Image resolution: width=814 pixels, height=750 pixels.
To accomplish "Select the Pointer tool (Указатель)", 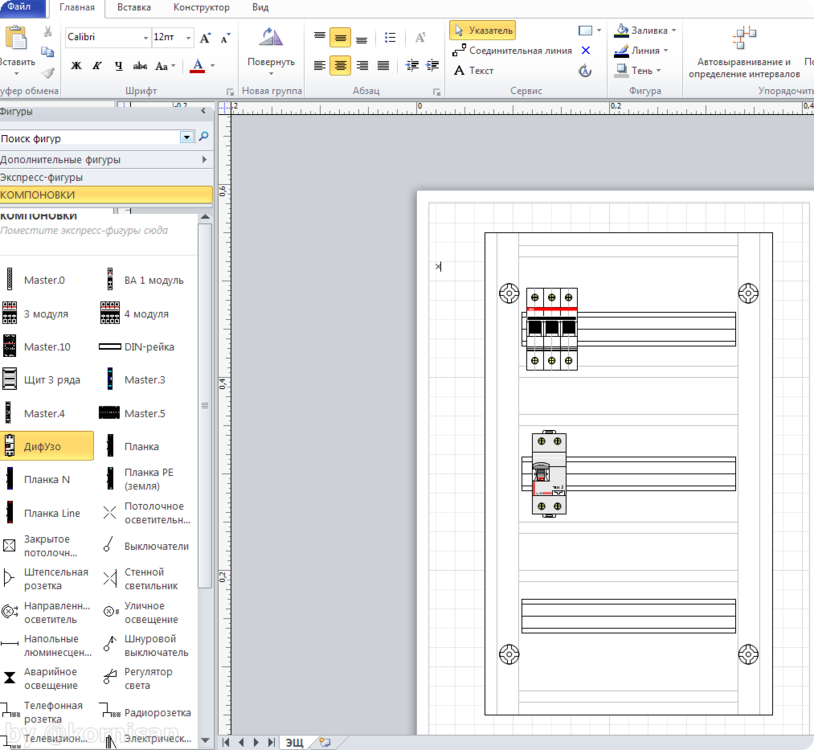I will click(482, 30).
